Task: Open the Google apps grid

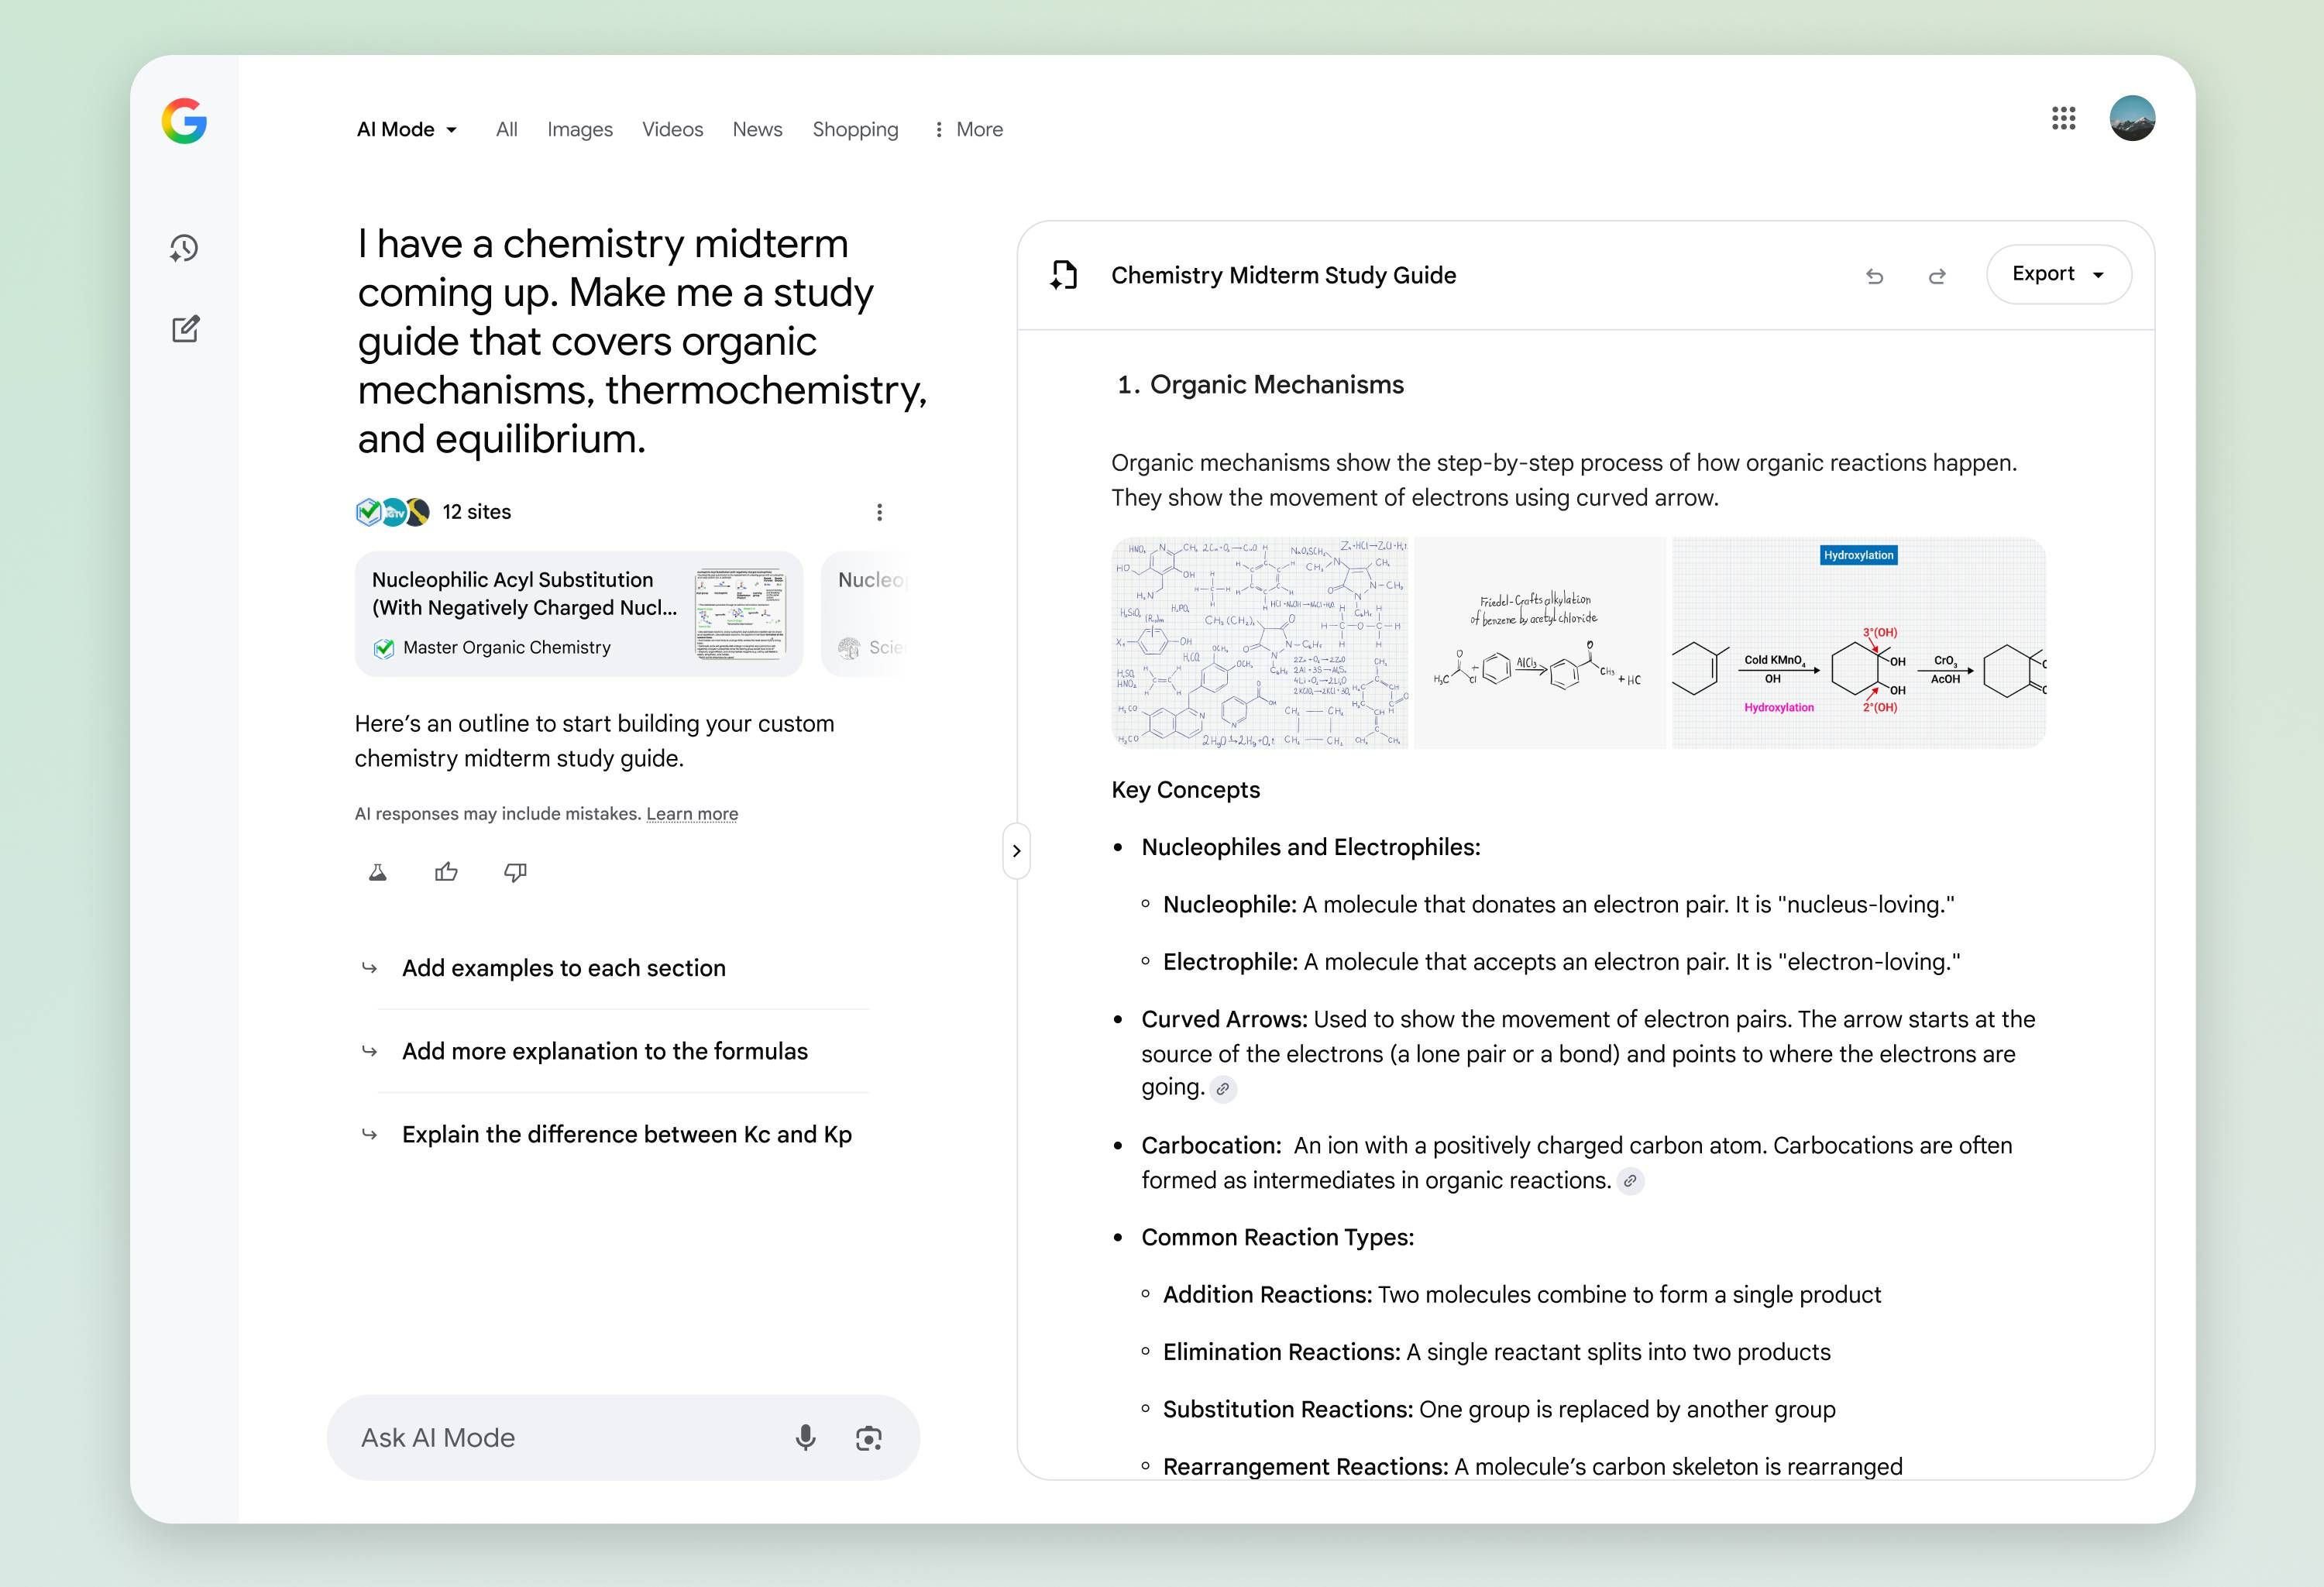Action: point(2063,118)
